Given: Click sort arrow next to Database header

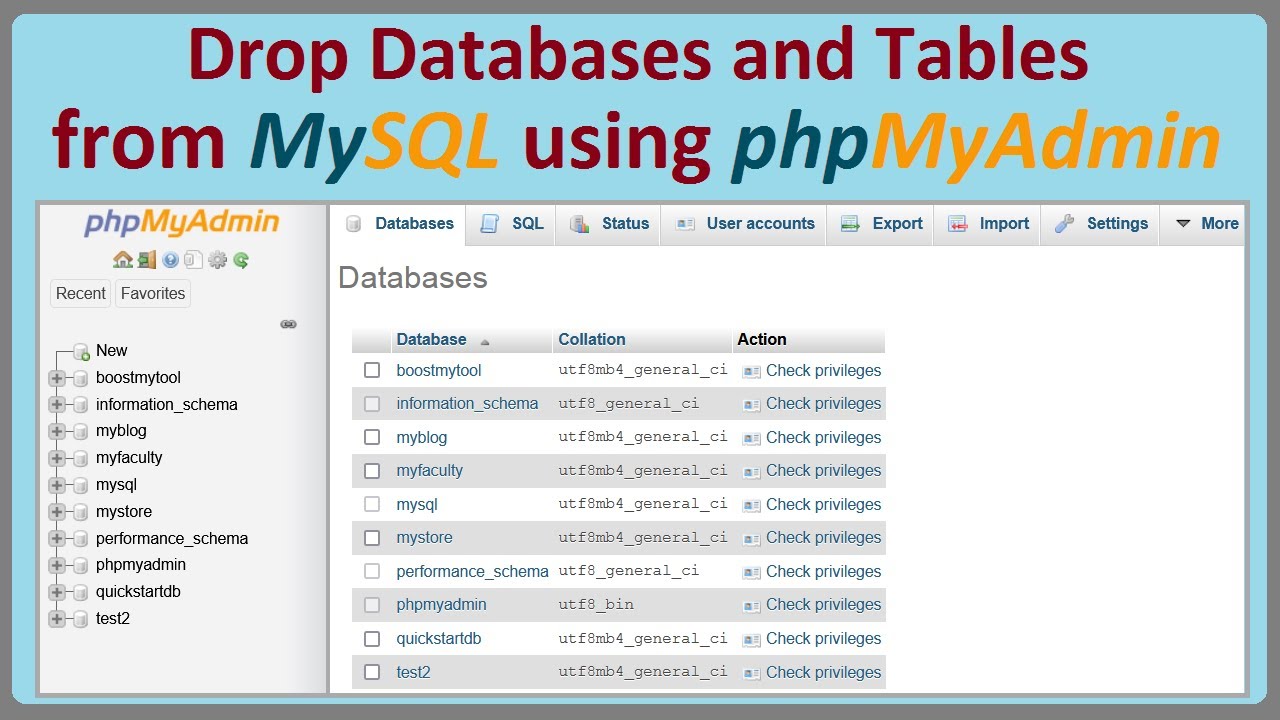Looking at the screenshot, I should (485, 342).
